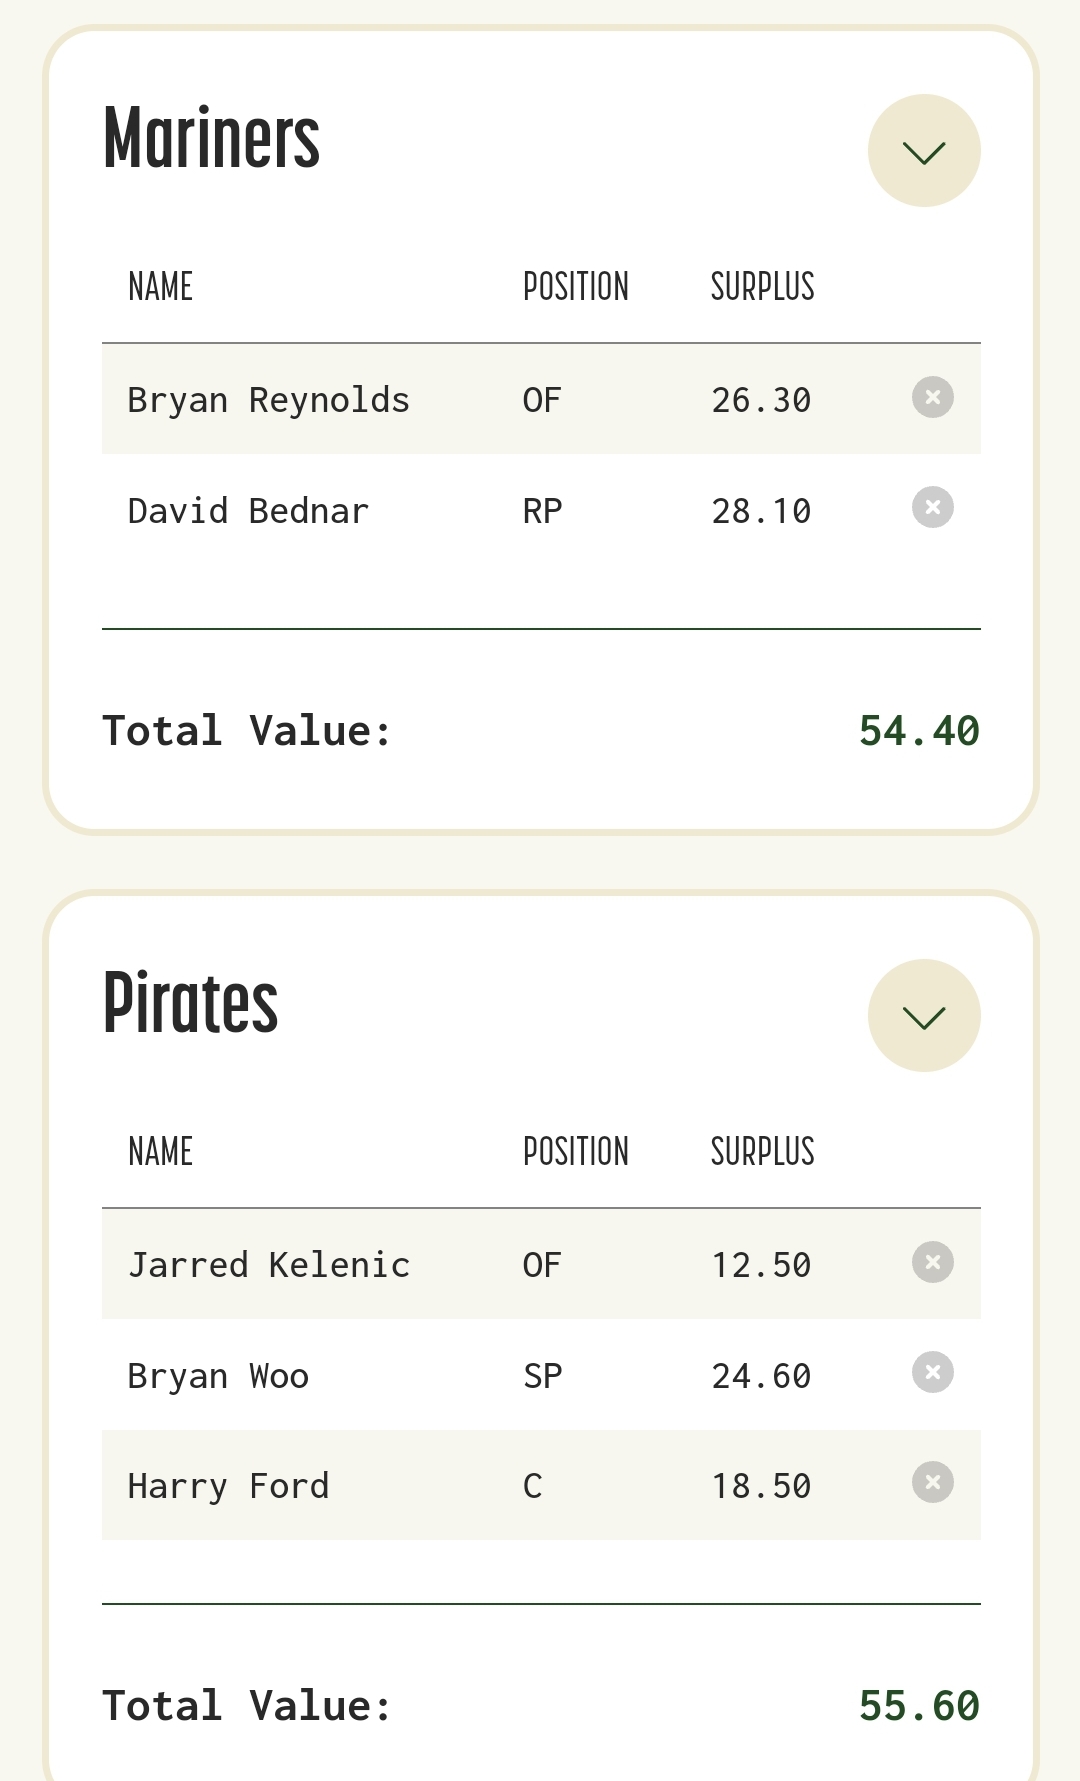Collapse the Pirates panel with chevron
Viewport: 1080px width, 1781px height.
point(923,1016)
